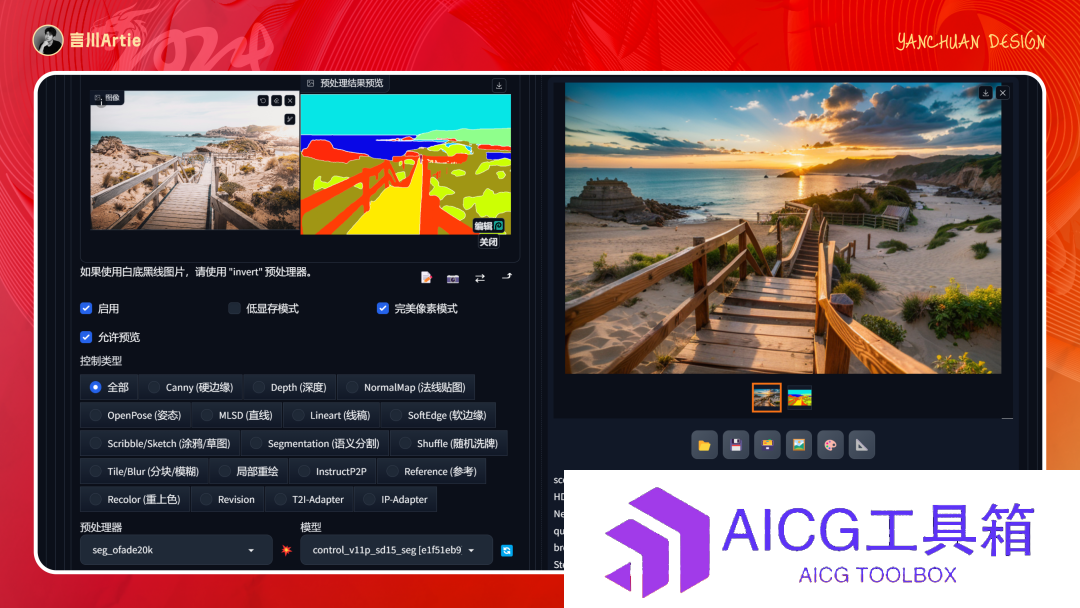
Task: Pick the Recolor (重上色) control type
Action: 135,499
